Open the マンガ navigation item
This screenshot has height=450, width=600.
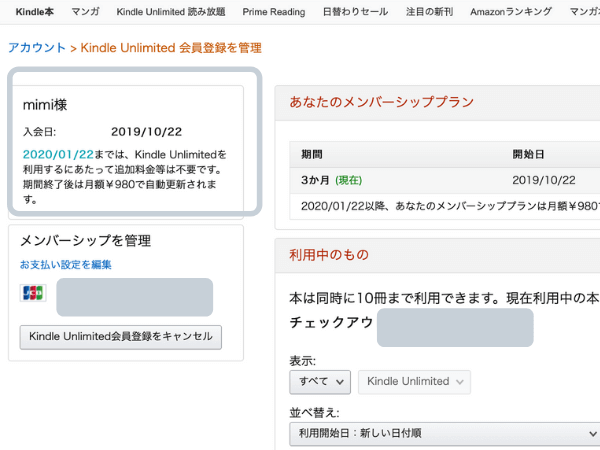click(85, 12)
